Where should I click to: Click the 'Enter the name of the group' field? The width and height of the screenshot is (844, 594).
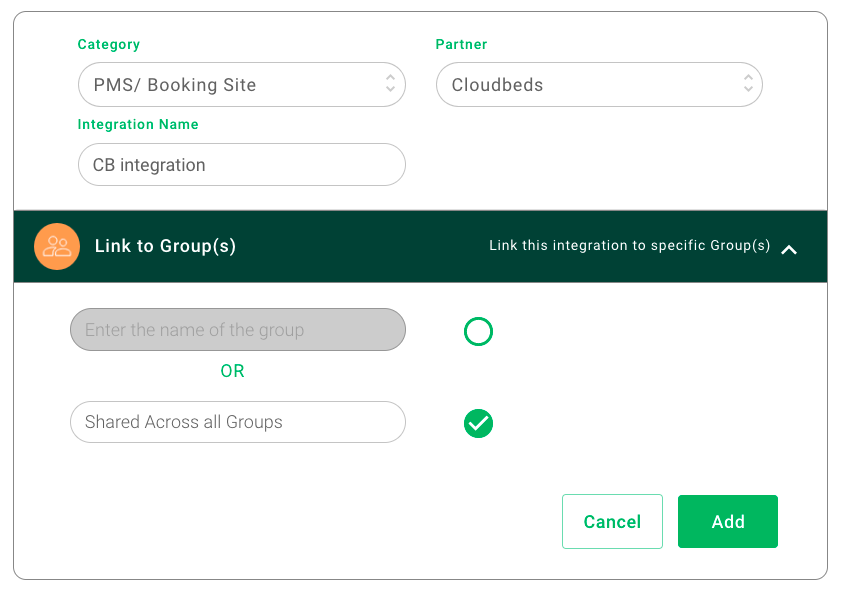[237, 329]
